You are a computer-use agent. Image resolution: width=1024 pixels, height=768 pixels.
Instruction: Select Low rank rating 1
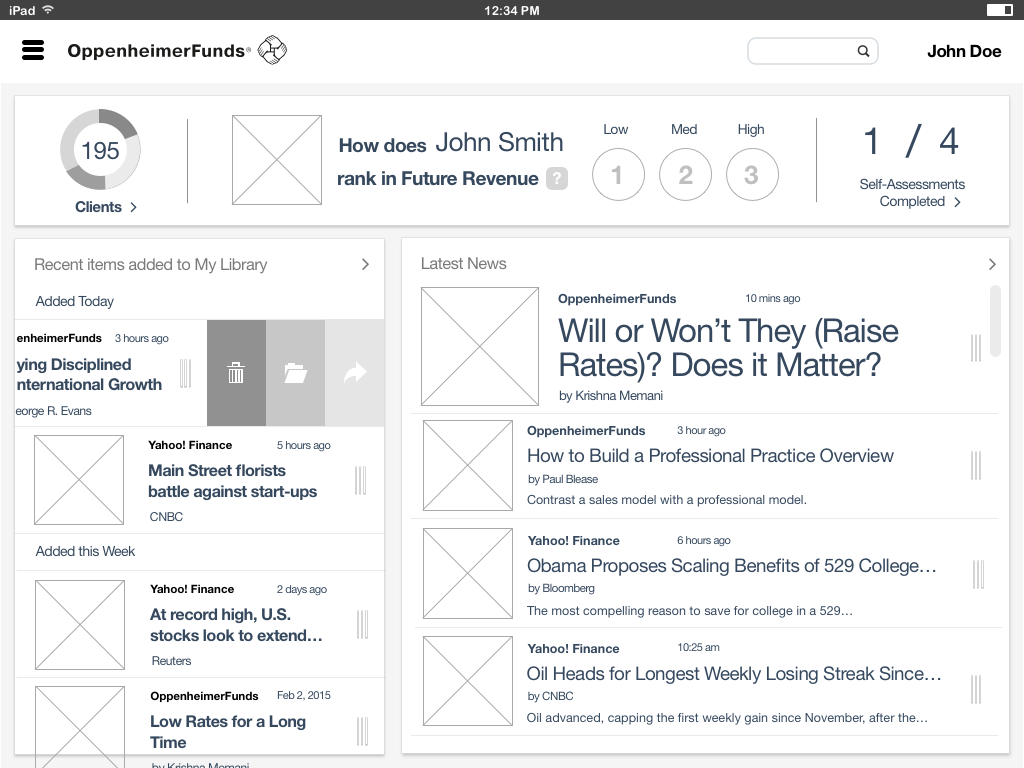[x=618, y=174]
